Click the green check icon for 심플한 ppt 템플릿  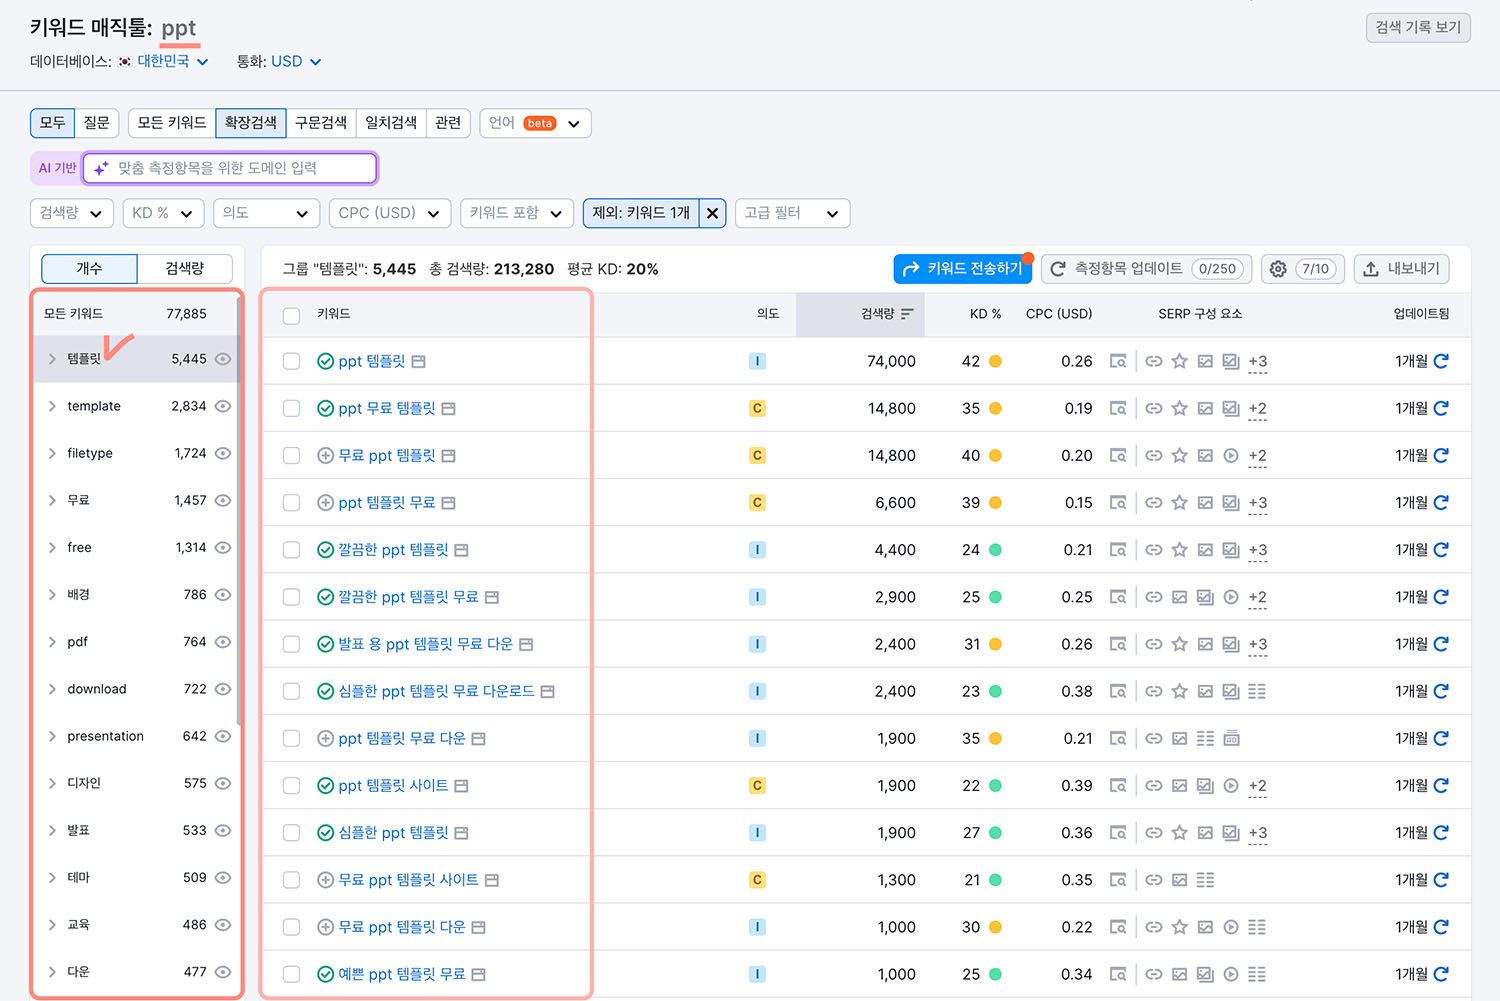coord(325,833)
